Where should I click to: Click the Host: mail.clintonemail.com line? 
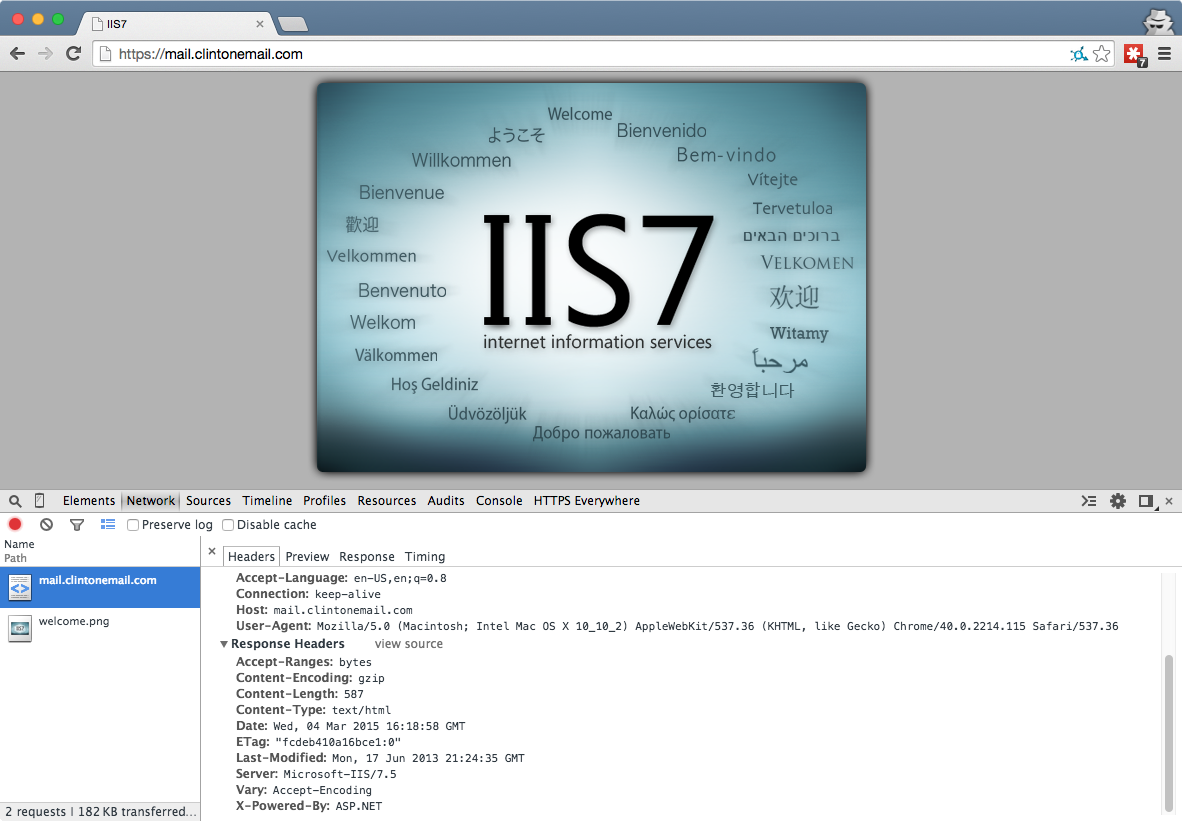point(324,610)
